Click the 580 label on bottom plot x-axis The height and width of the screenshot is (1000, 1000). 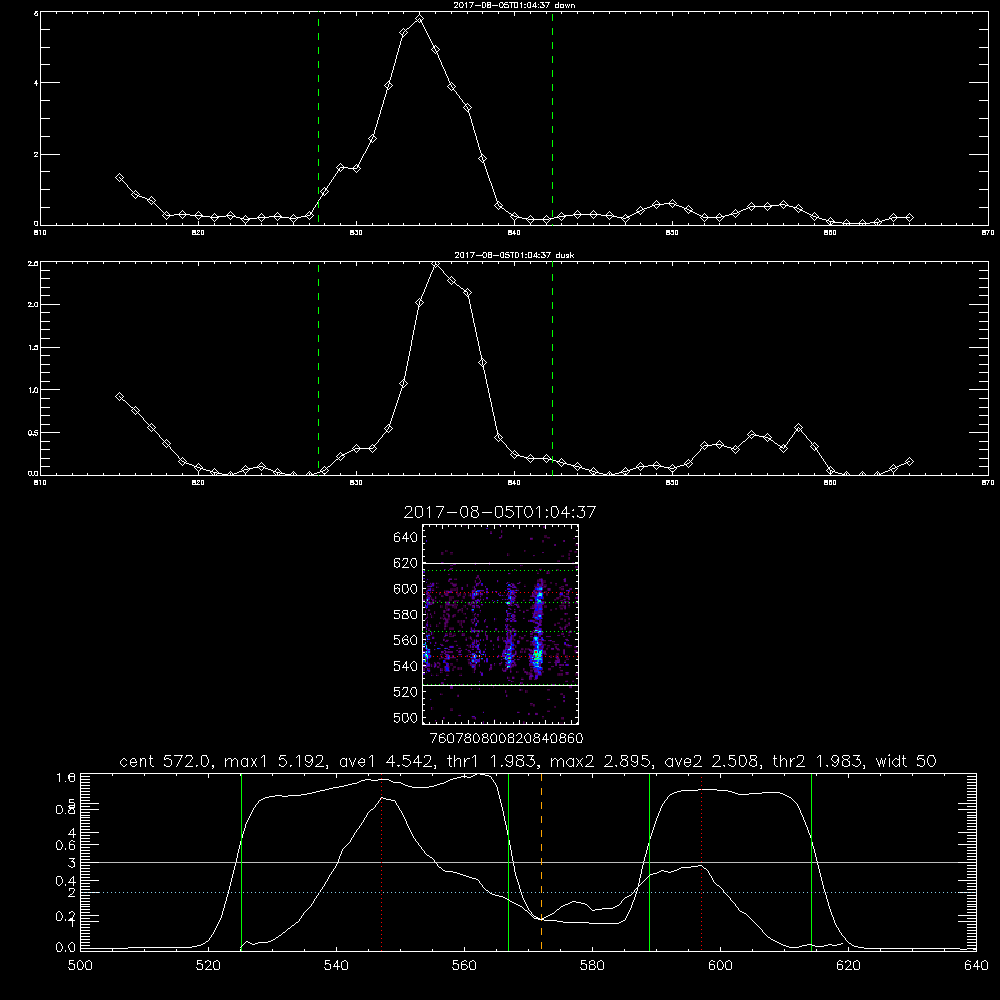point(592,966)
